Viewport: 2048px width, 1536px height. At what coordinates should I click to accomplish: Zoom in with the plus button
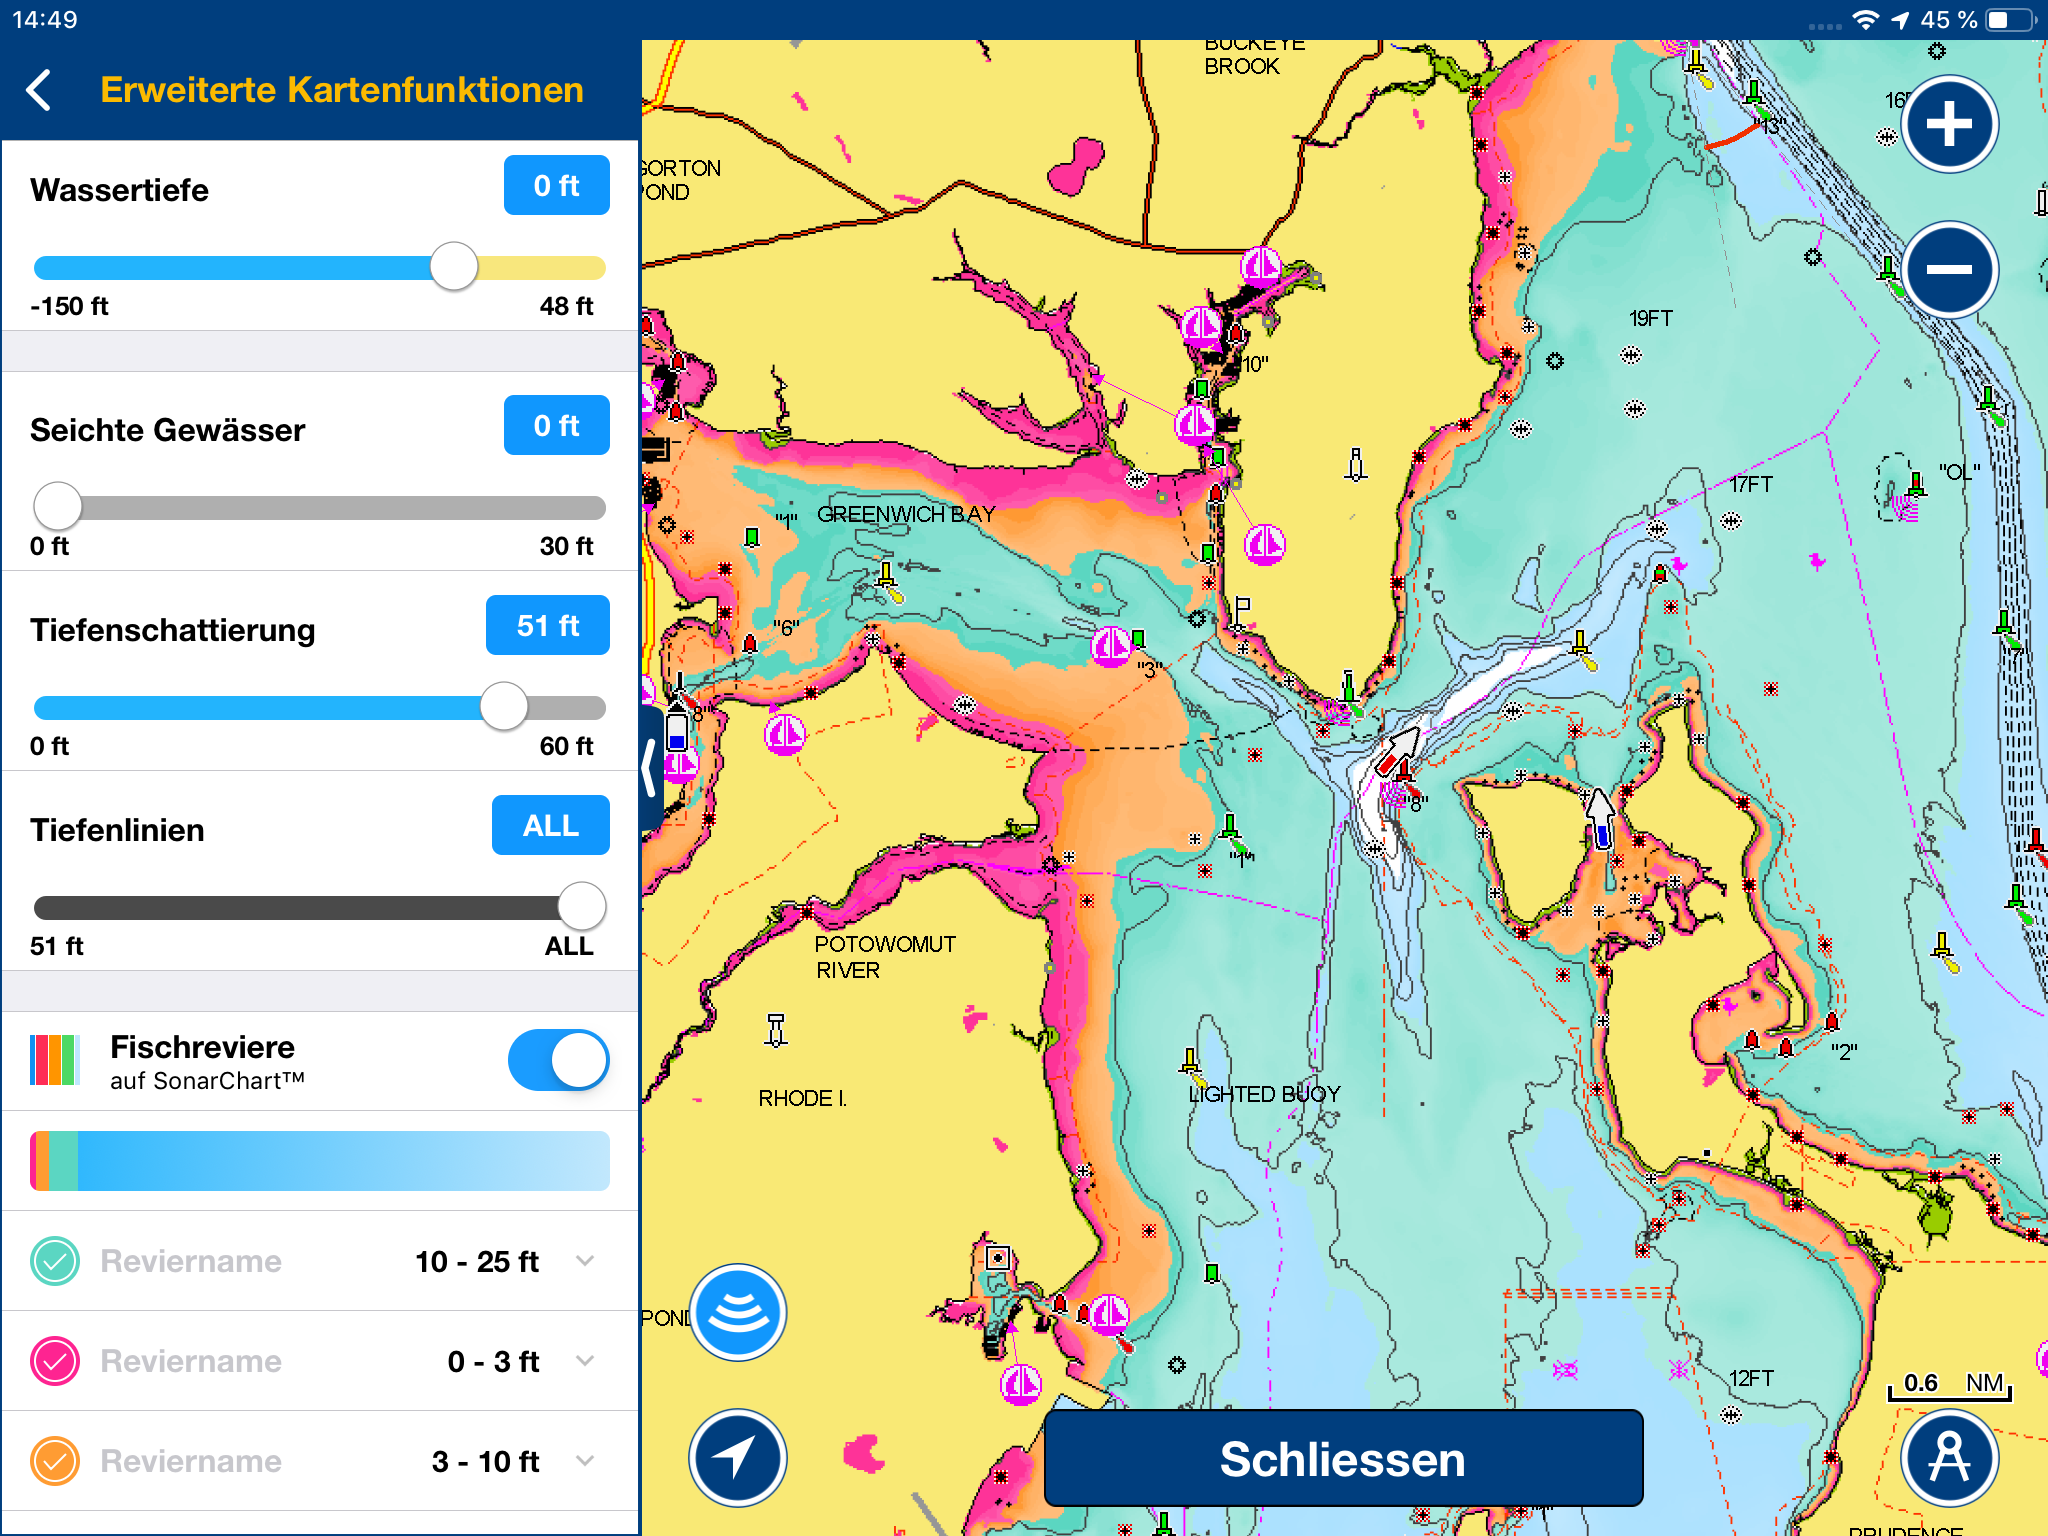(x=1949, y=125)
